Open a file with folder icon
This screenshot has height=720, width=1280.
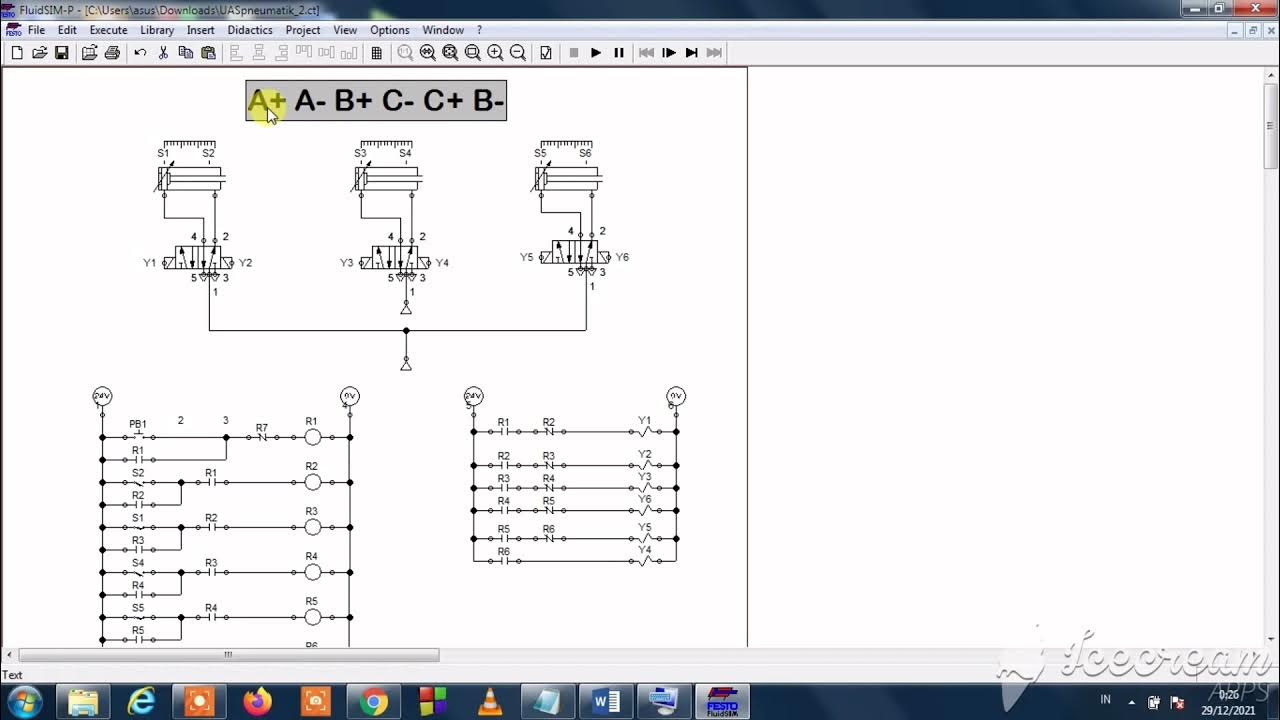point(40,53)
